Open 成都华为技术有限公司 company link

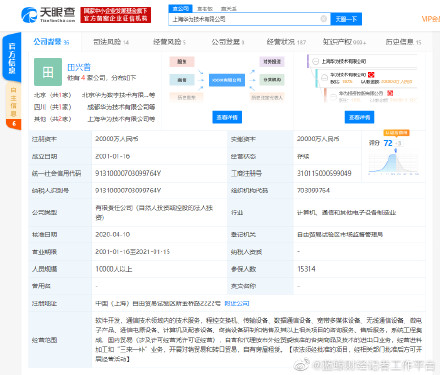coord(121,107)
